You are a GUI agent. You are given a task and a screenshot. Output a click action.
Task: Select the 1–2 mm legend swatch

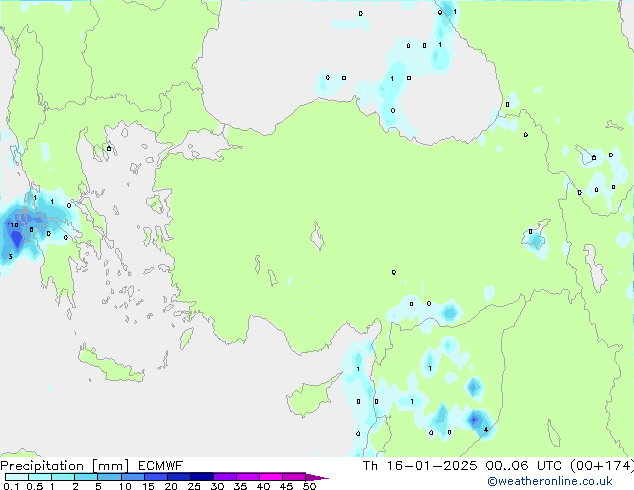pyautogui.click(x=63, y=477)
